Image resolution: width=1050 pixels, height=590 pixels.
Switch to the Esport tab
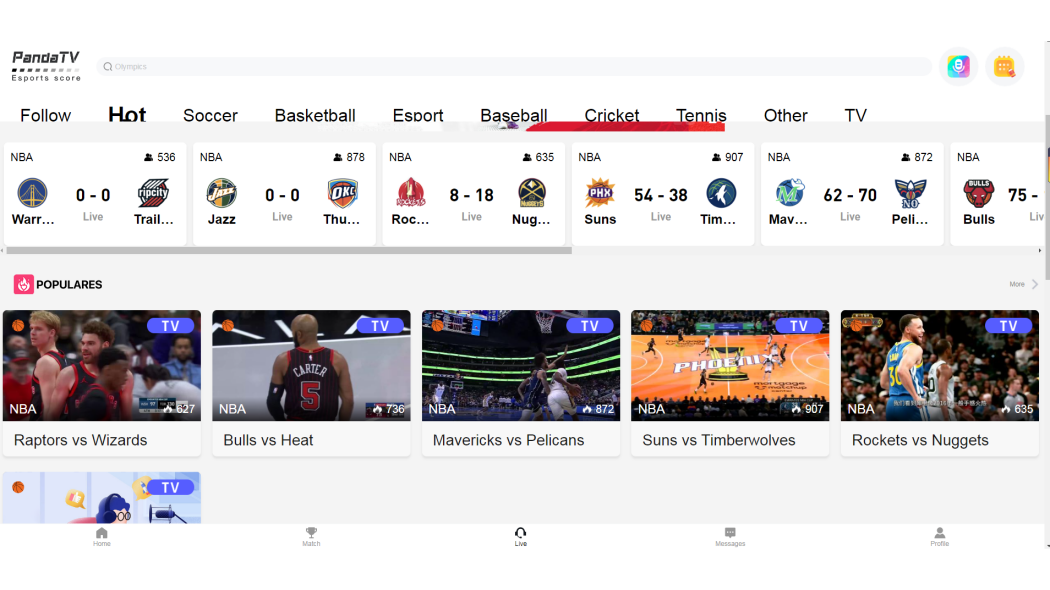(418, 115)
